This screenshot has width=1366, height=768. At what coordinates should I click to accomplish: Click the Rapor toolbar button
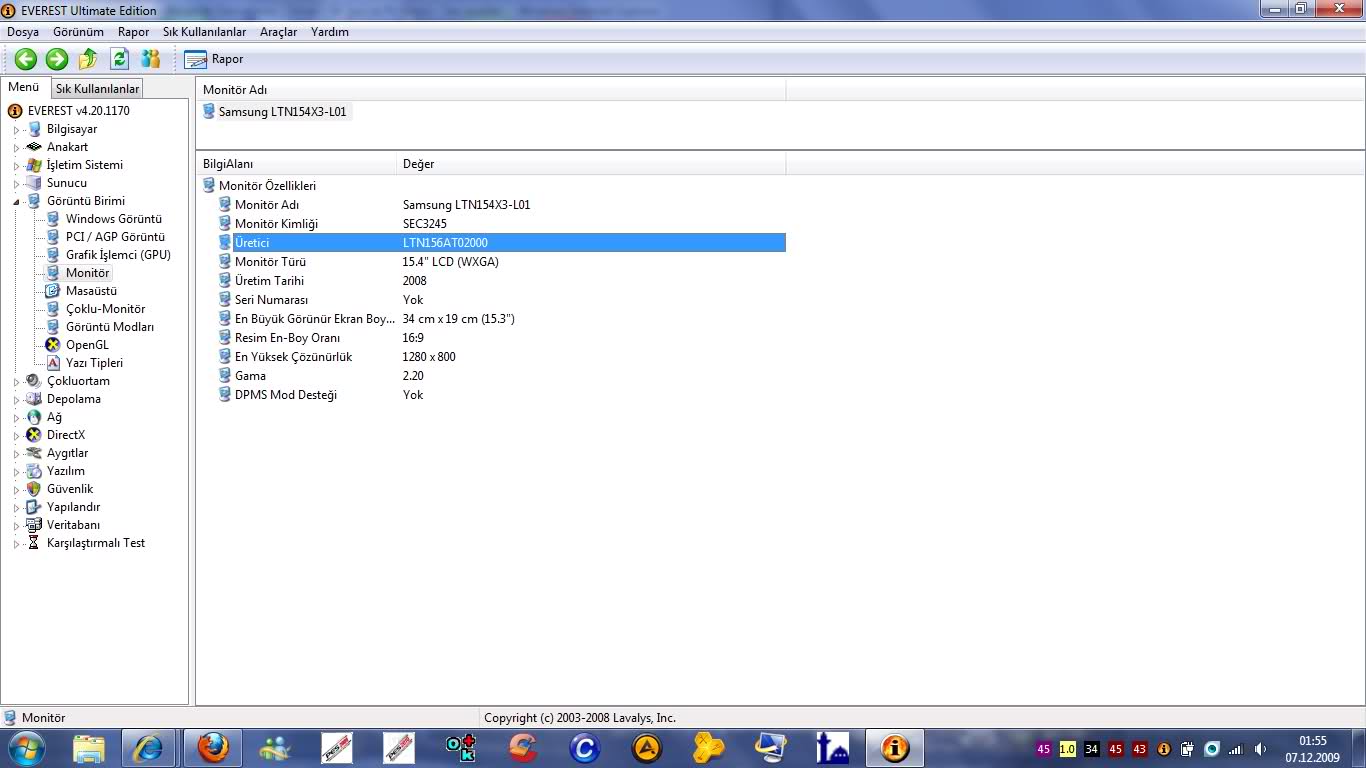pos(214,59)
